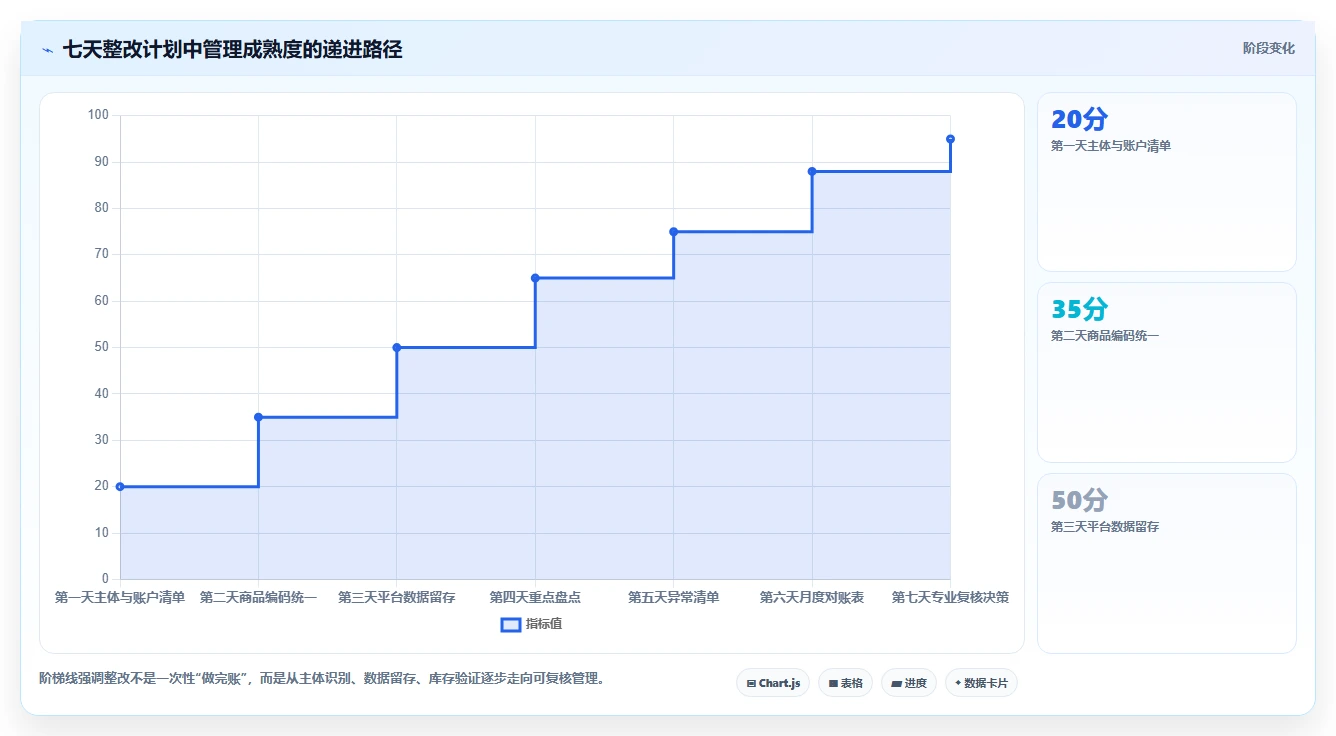Click the 指标值 legend label
The width and height of the screenshot is (1336, 736).
[x=544, y=625]
